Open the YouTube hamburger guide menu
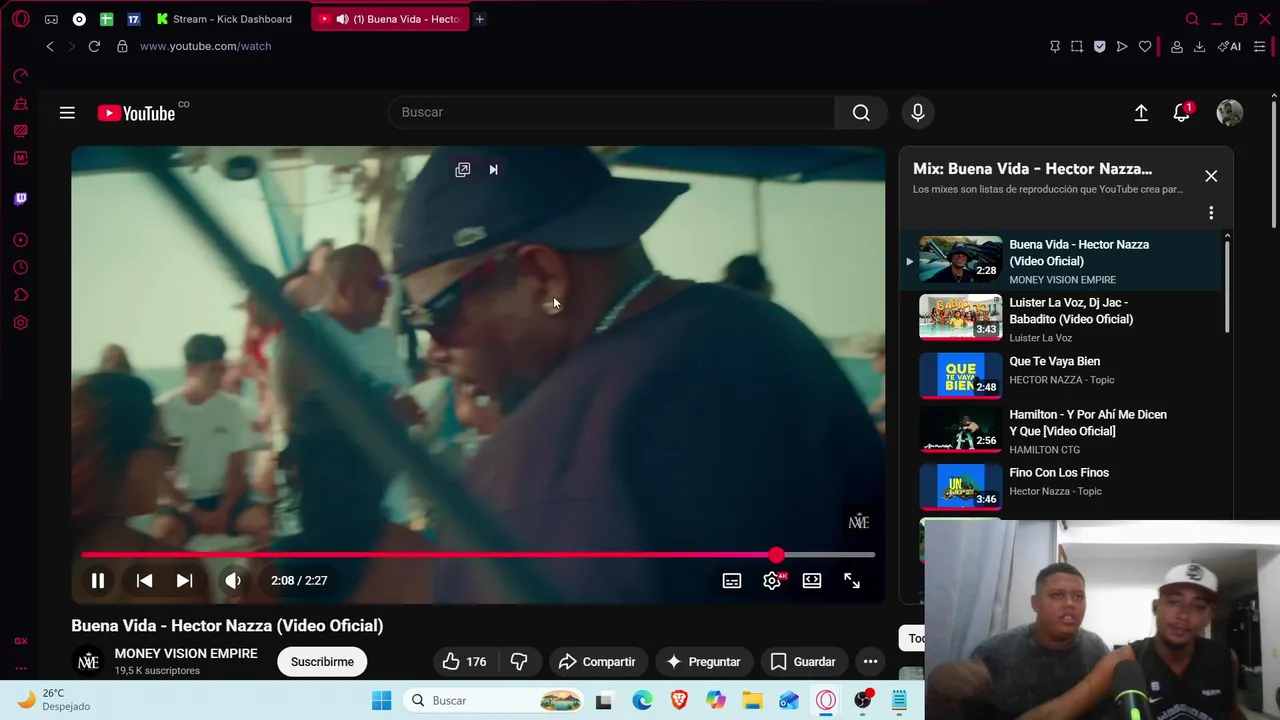Image resolution: width=1280 pixels, height=720 pixels. [67, 113]
